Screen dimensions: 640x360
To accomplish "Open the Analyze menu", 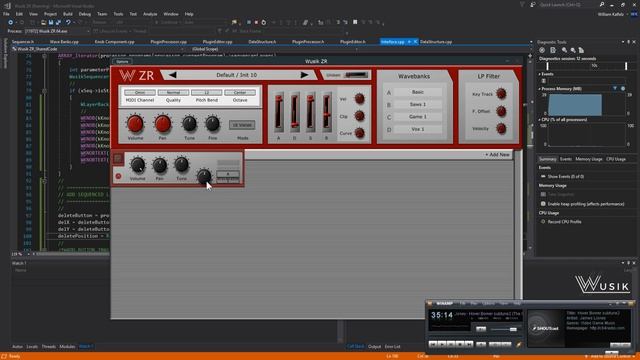I will click(x=150, y=14).
